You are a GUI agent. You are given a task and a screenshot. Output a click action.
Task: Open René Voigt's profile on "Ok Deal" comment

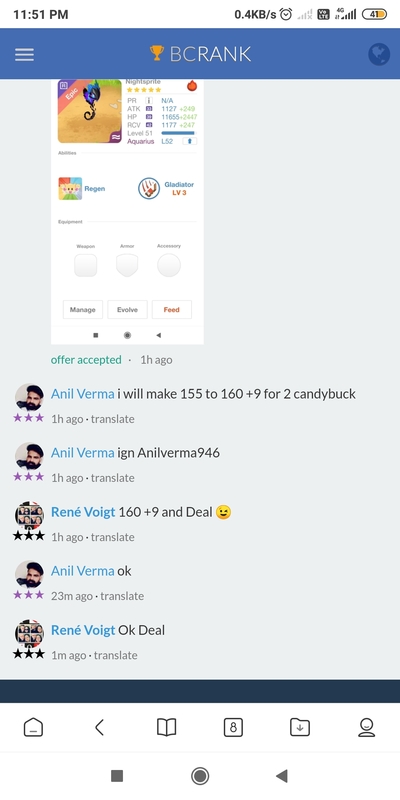[83, 630]
